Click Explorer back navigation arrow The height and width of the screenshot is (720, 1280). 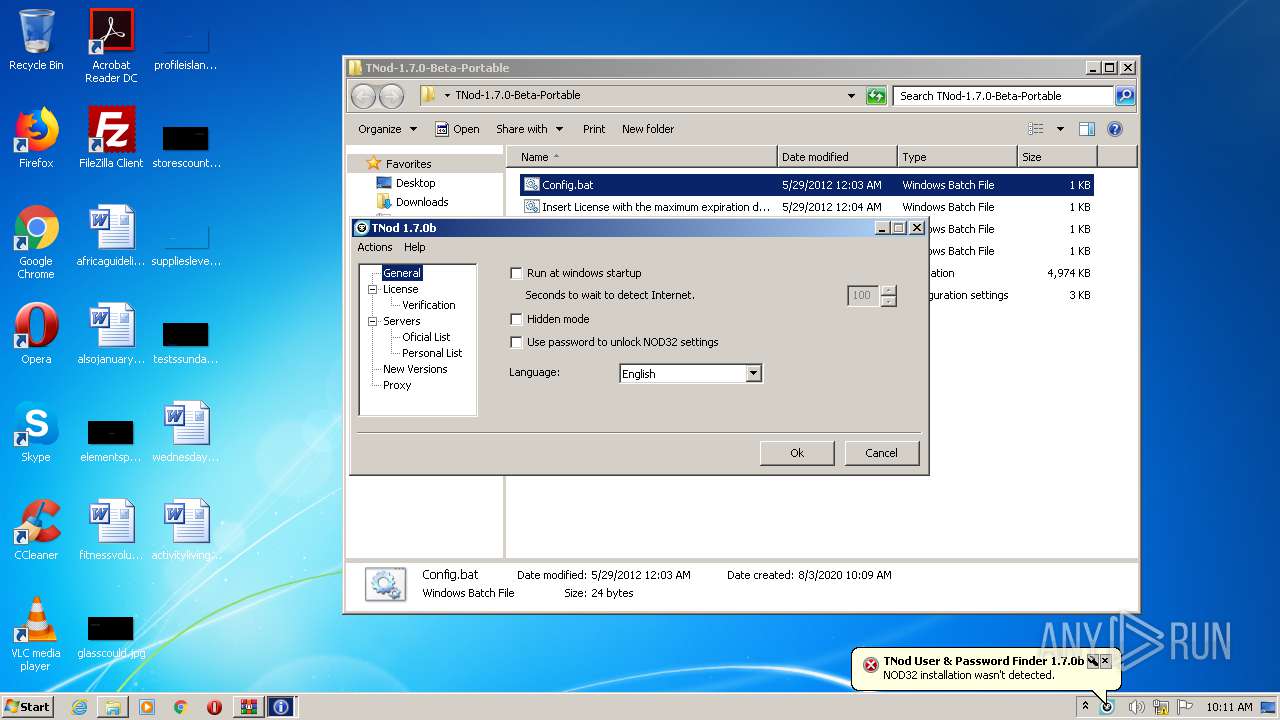(364, 96)
